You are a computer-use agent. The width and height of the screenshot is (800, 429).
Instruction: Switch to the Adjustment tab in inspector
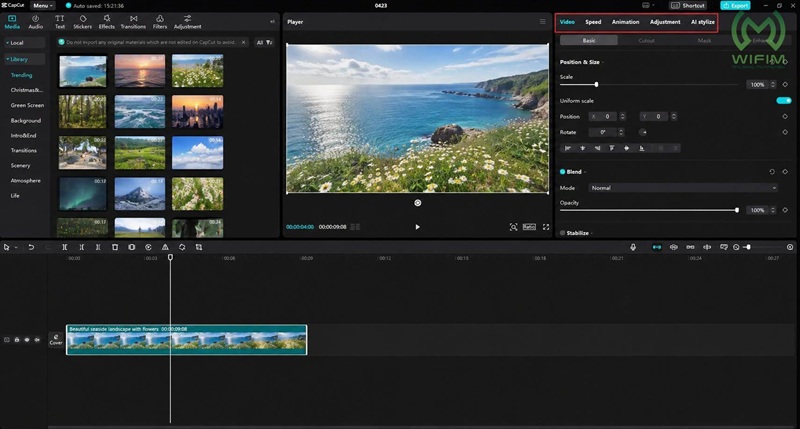[665, 22]
